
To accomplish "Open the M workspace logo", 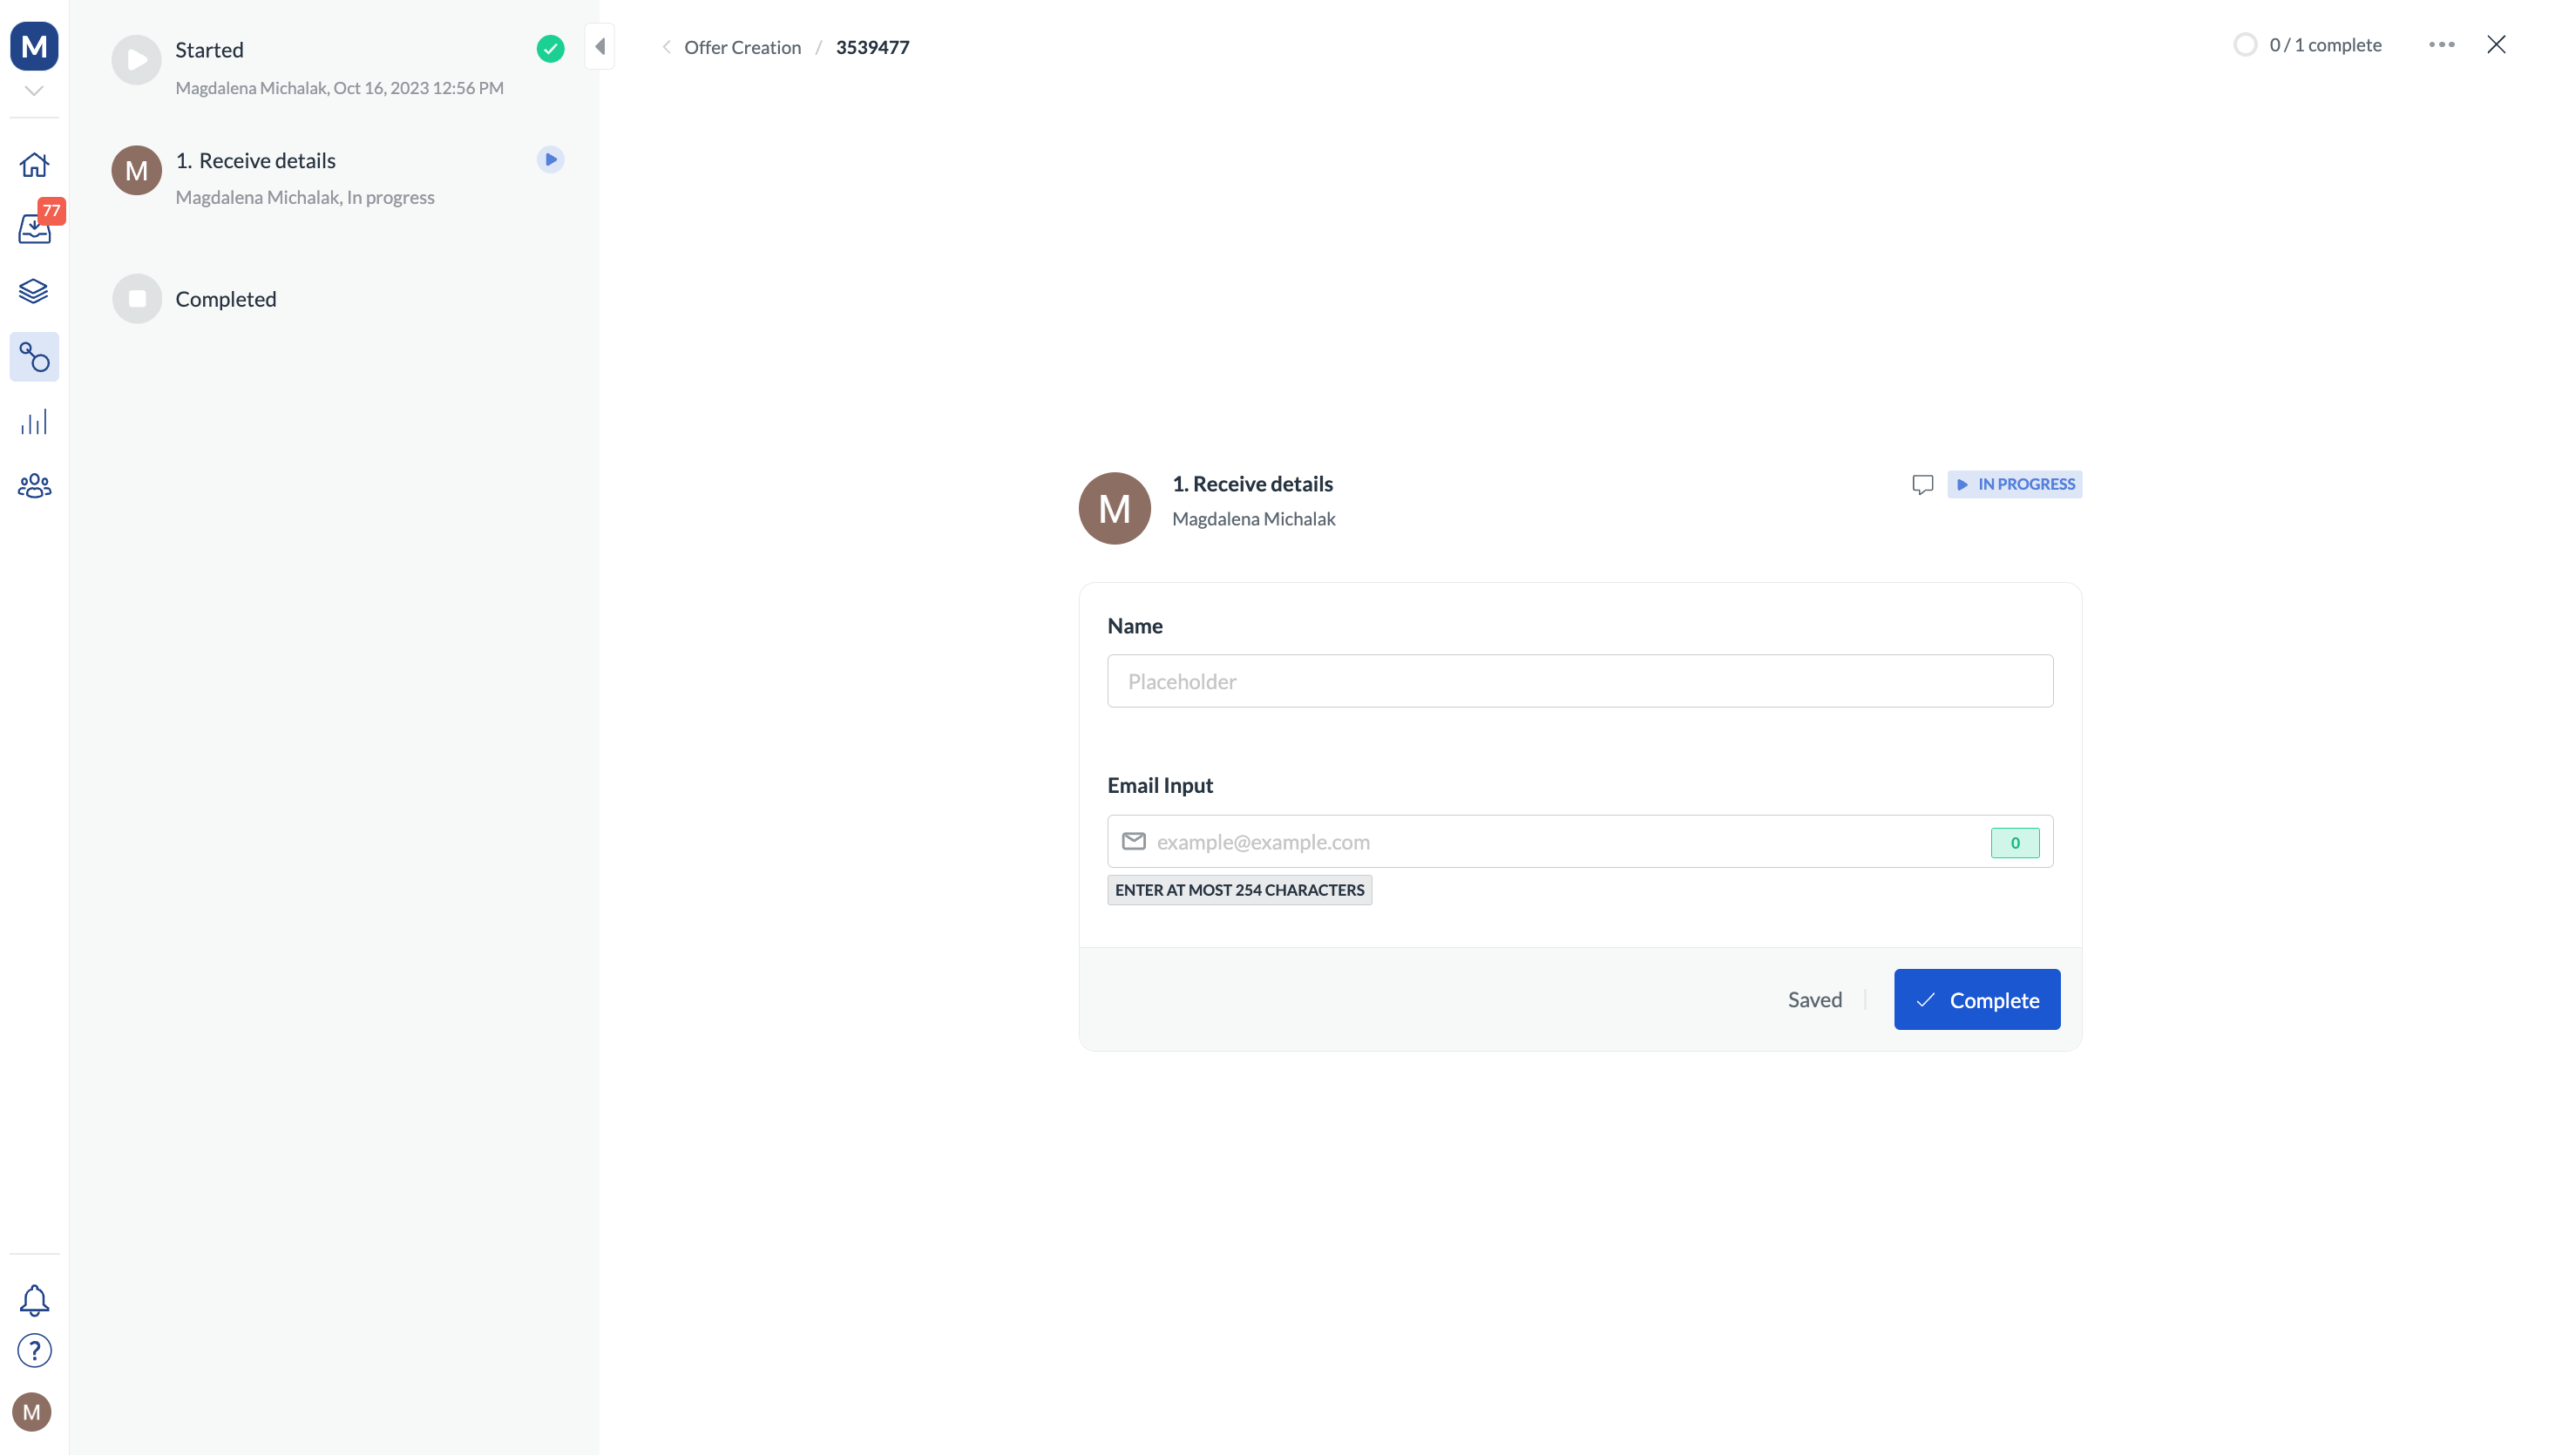I will coord(34,46).
